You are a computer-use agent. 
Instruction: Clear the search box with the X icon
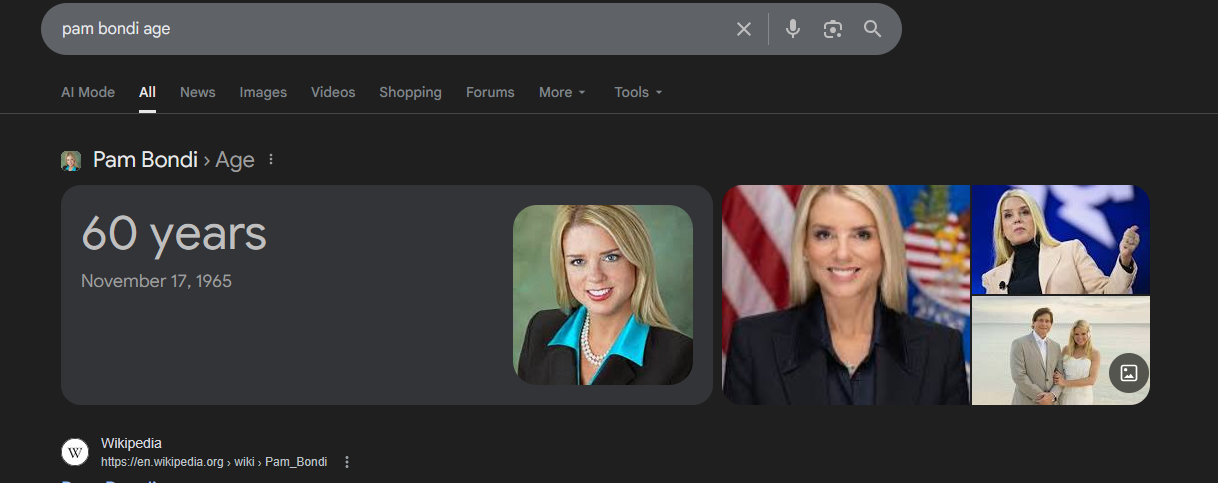coord(744,29)
